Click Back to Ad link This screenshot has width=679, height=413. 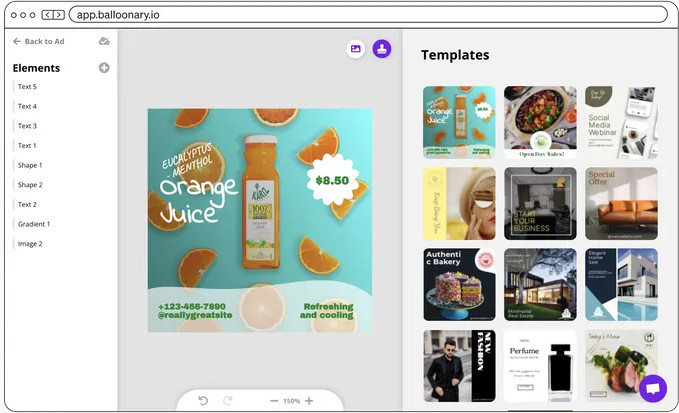38,41
